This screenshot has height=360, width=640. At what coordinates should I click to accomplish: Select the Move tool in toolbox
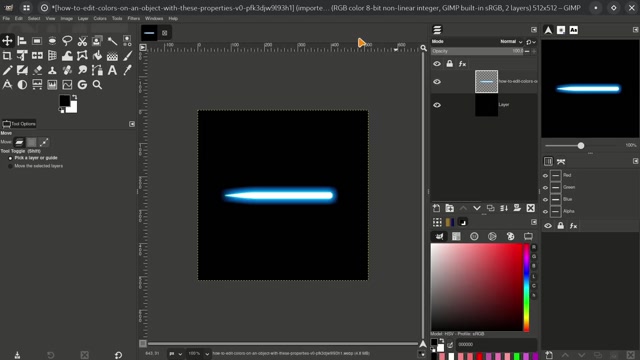(x=7, y=40)
